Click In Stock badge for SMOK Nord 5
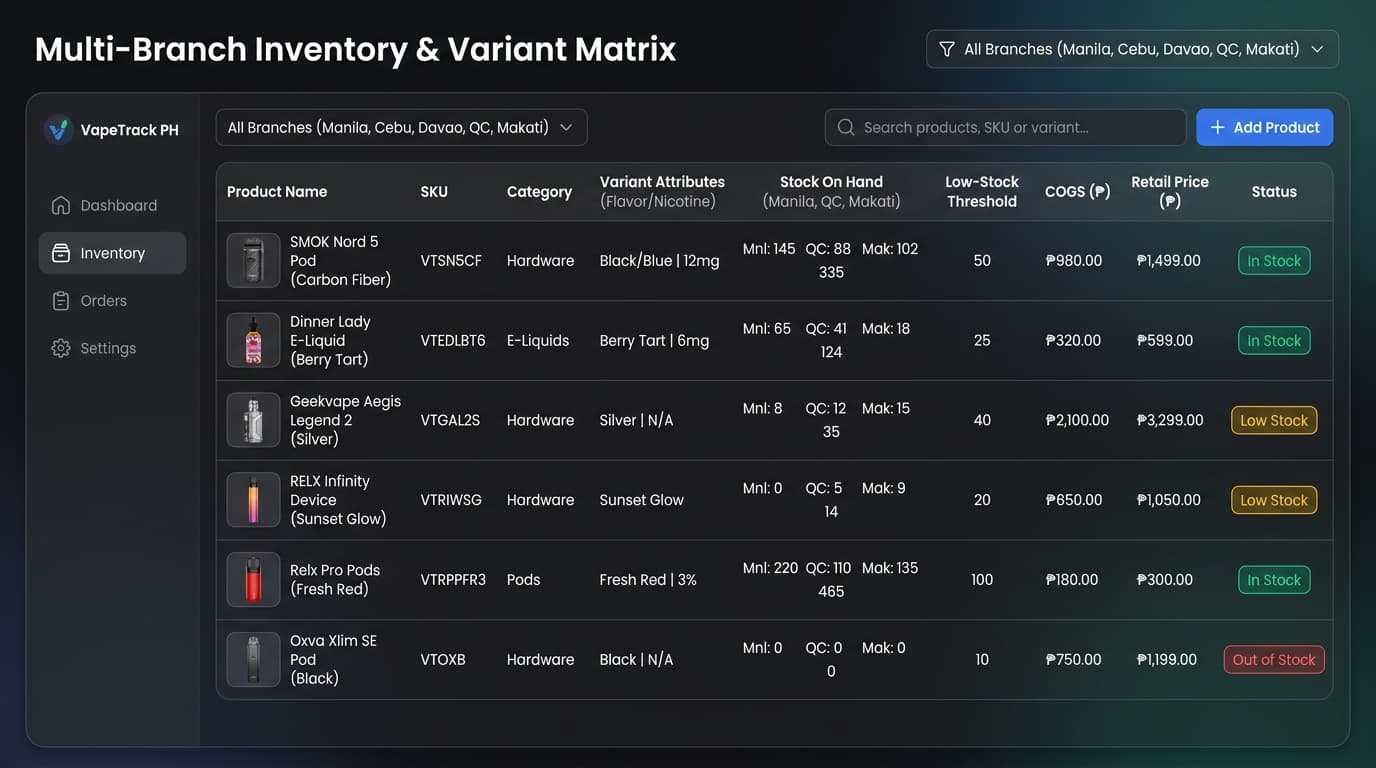 pos(1274,261)
